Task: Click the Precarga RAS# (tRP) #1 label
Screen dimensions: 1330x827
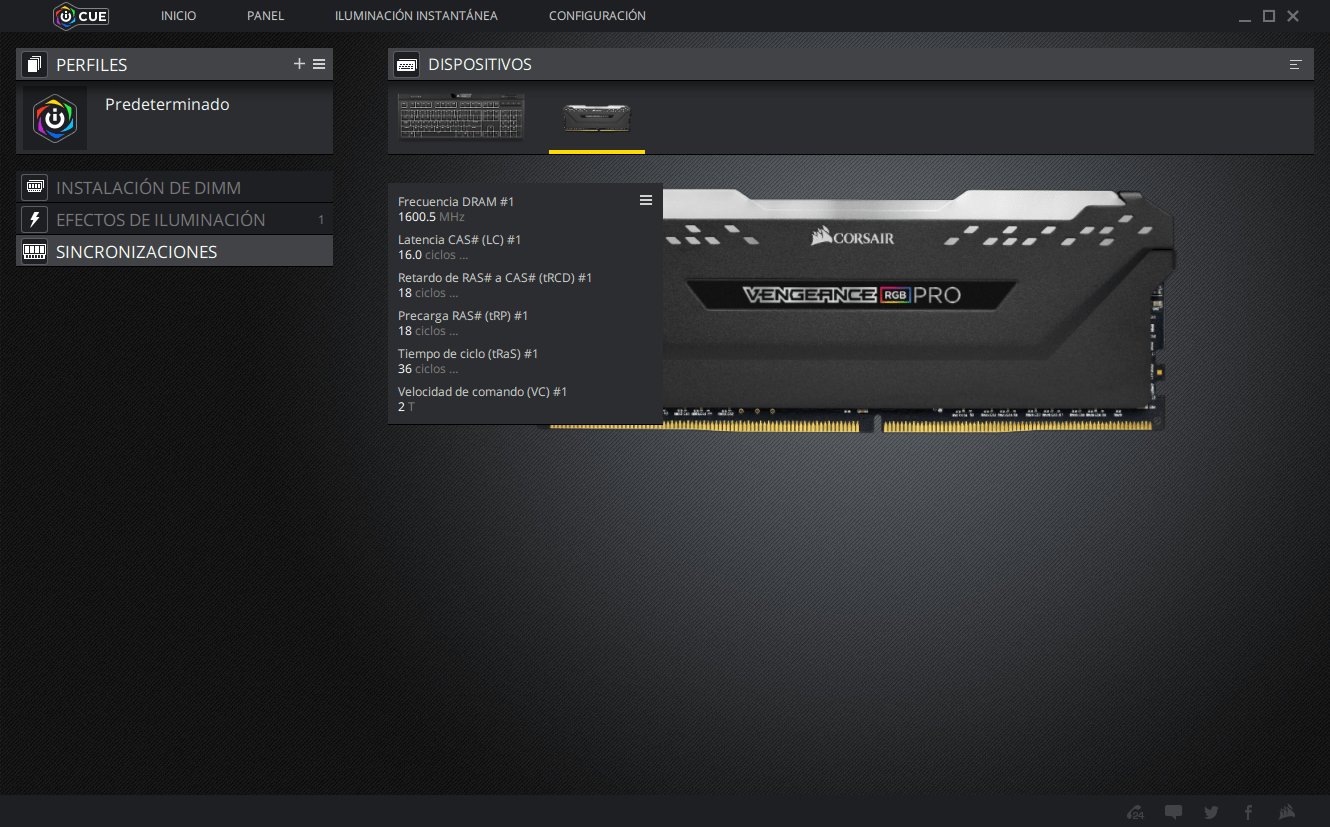Action: point(463,316)
